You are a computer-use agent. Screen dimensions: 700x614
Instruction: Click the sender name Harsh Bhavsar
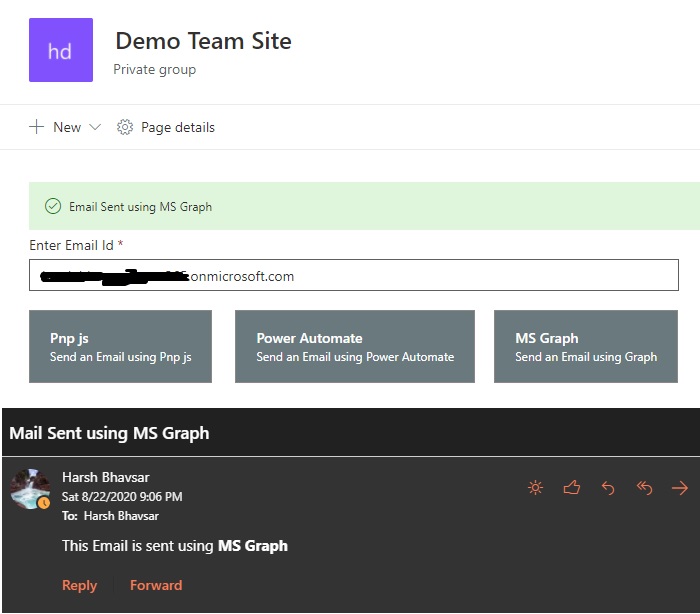pos(106,477)
